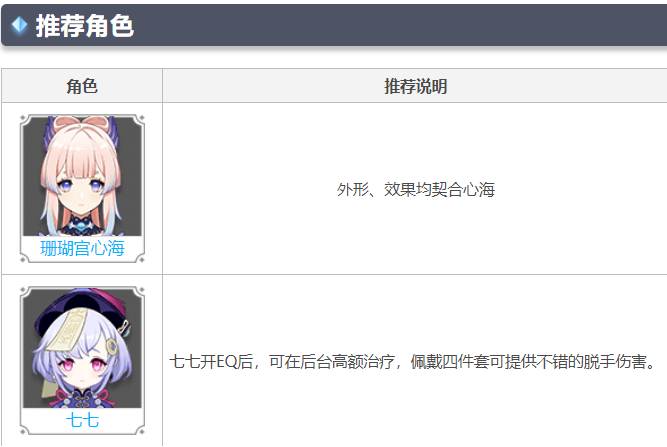The width and height of the screenshot is (667, 447).
Task: Click the blue diamond icon beside 推荐角色
Action: pyautogui.click(x=19, y=25)
